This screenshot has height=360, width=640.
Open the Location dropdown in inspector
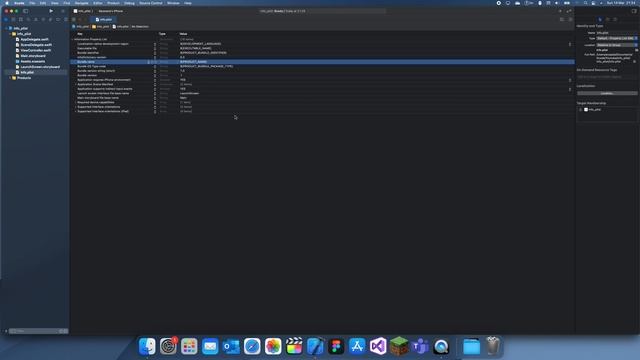(617, 45)
